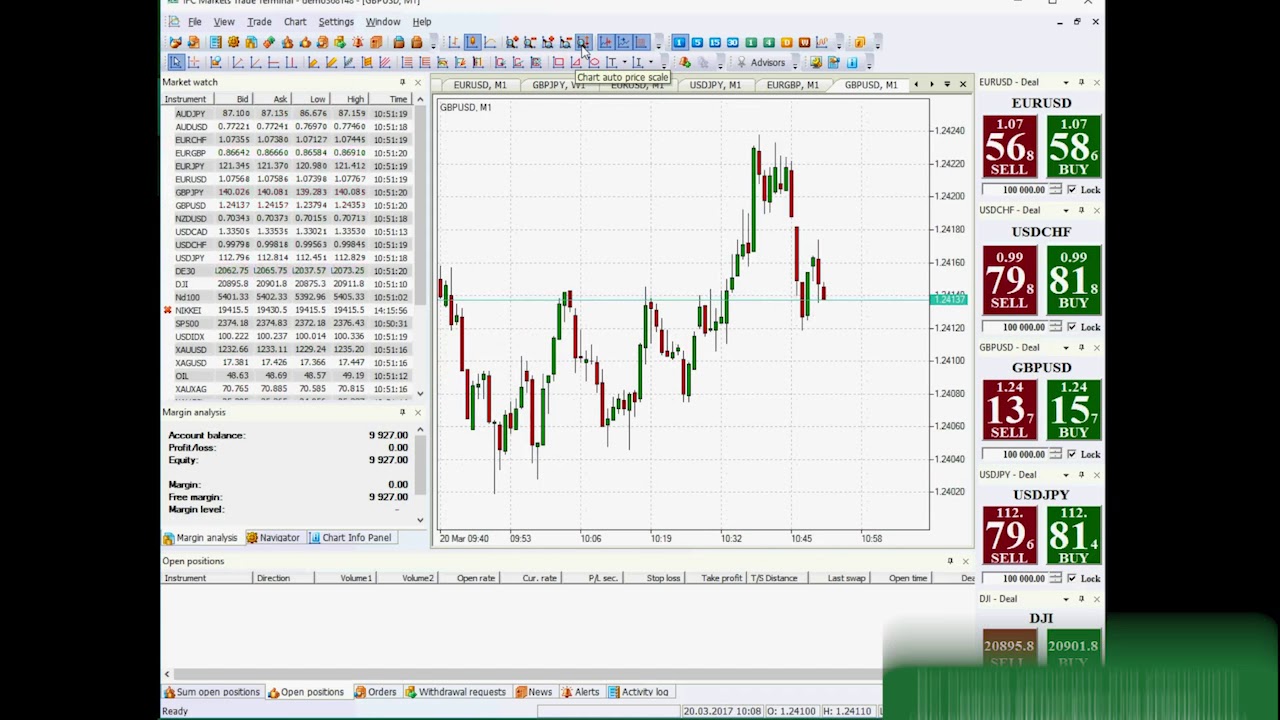Select the text (T) drawing tool
This screenshot has width=1280, height=720.
[611, 62]
